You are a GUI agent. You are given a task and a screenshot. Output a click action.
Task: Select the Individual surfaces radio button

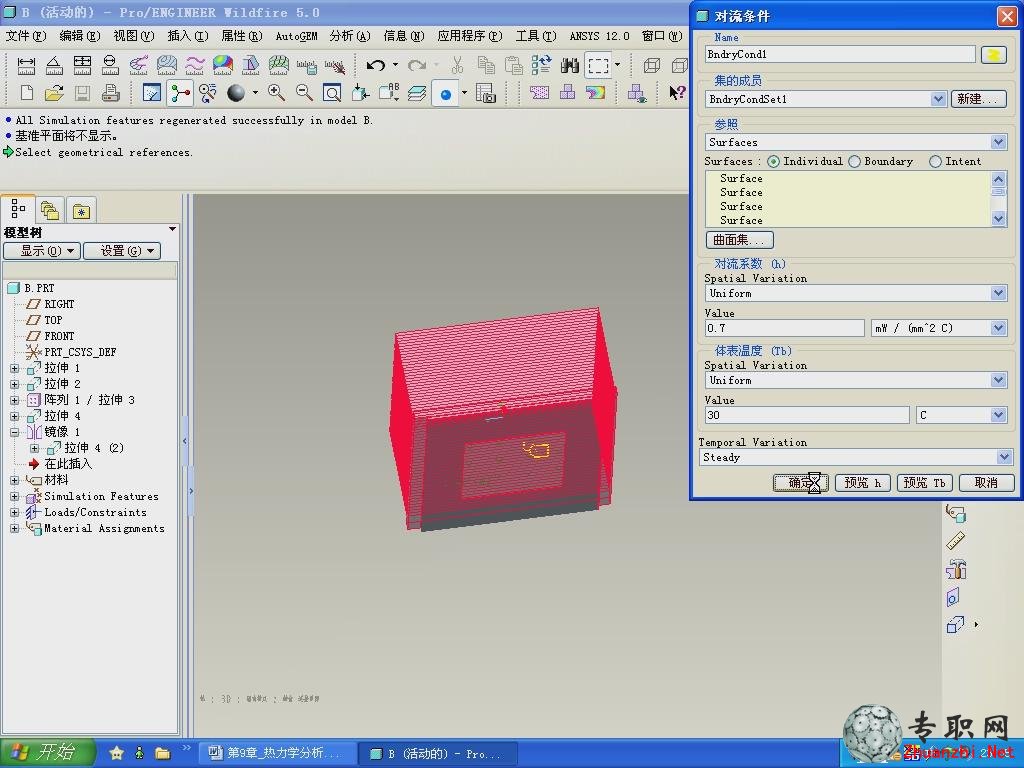(x=773, y=161)
